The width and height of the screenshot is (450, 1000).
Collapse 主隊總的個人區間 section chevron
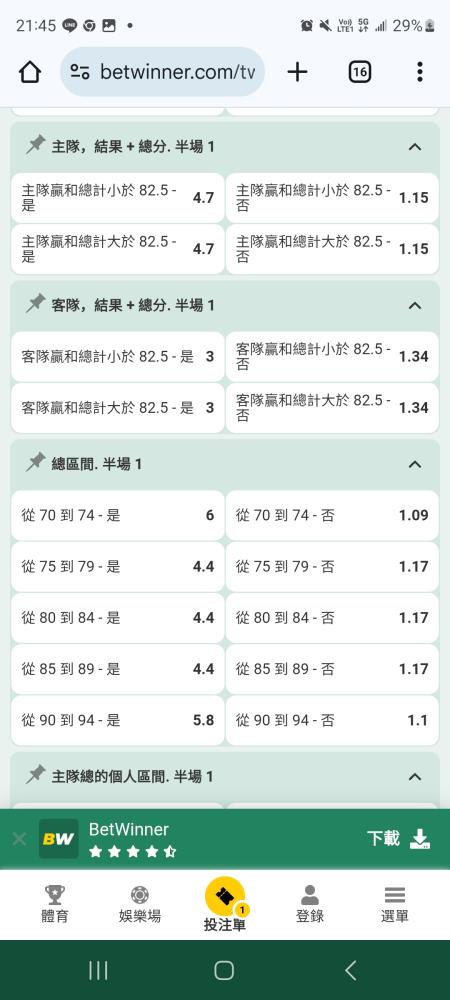coord(414,777)
